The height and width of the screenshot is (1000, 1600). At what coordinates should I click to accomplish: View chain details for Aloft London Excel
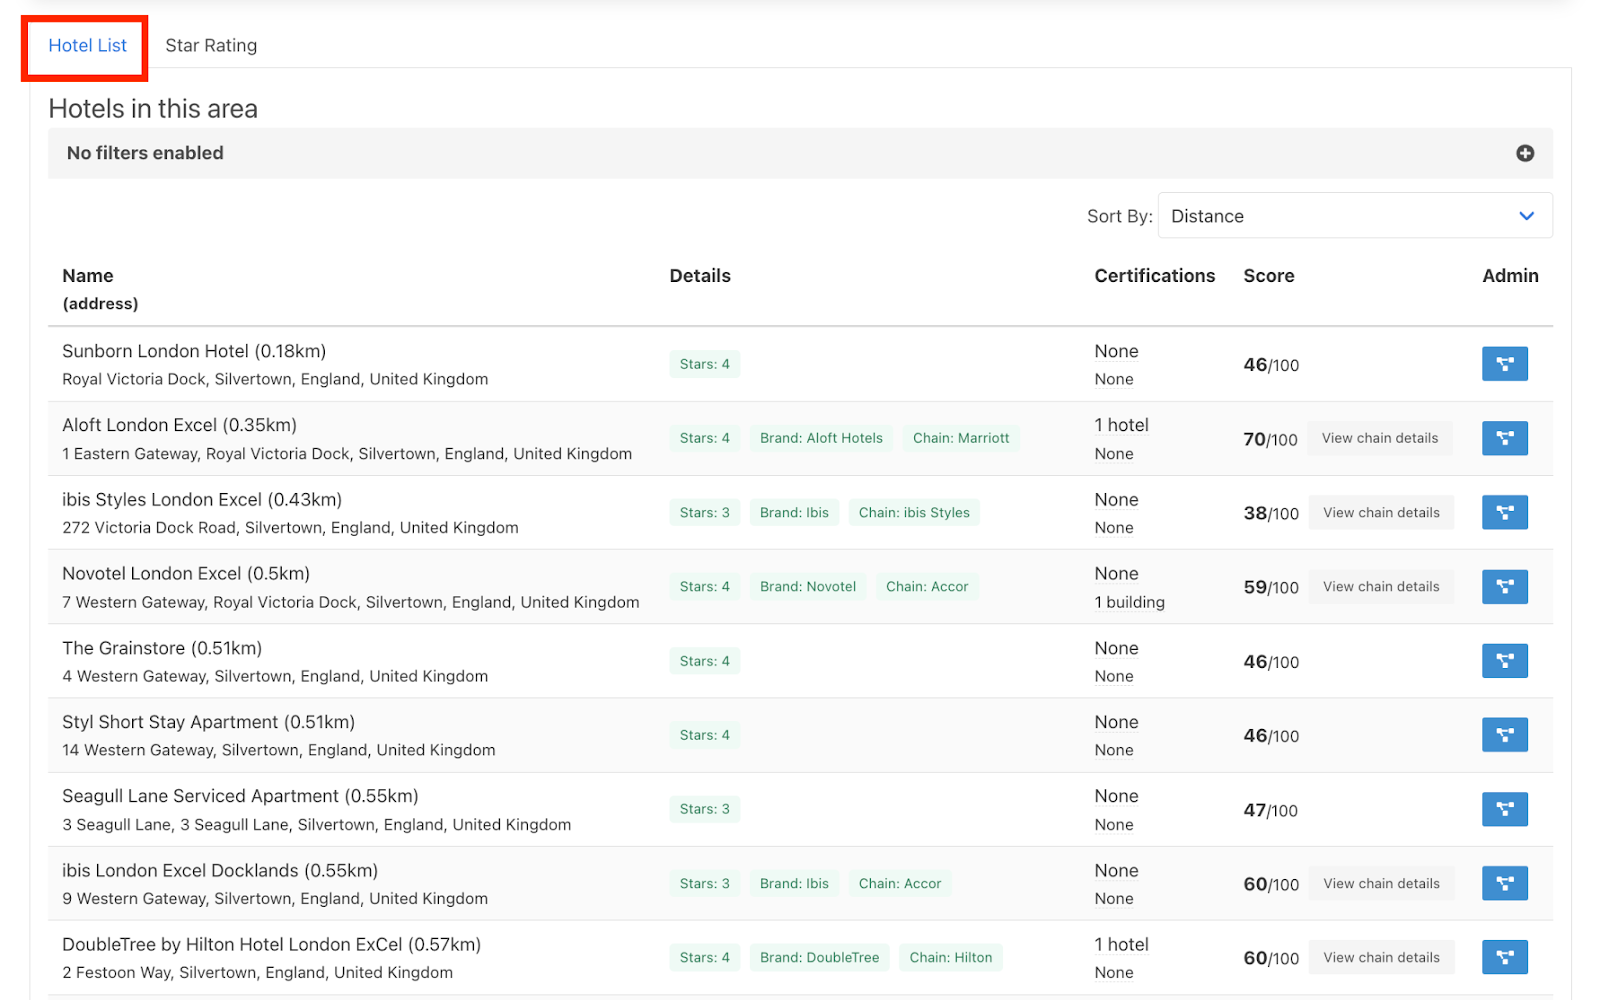tap(1379, 438)
